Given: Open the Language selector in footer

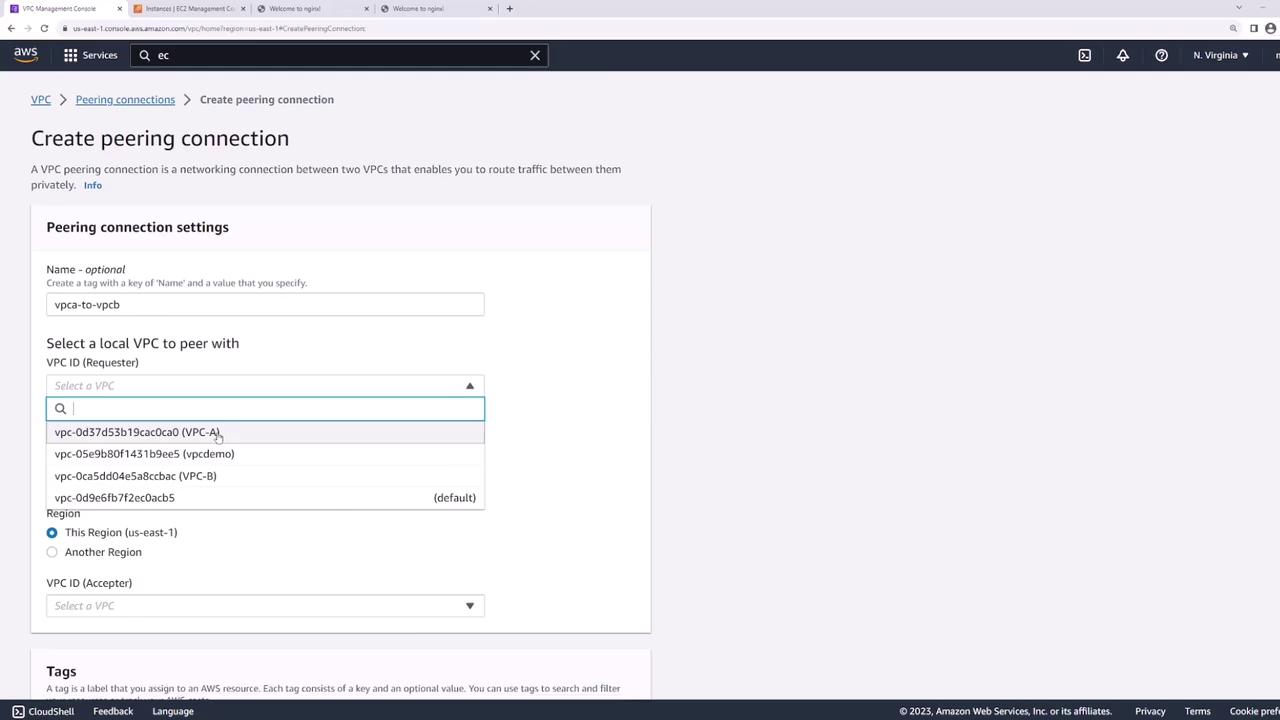Looking at the screenshot, I should 173,711.
